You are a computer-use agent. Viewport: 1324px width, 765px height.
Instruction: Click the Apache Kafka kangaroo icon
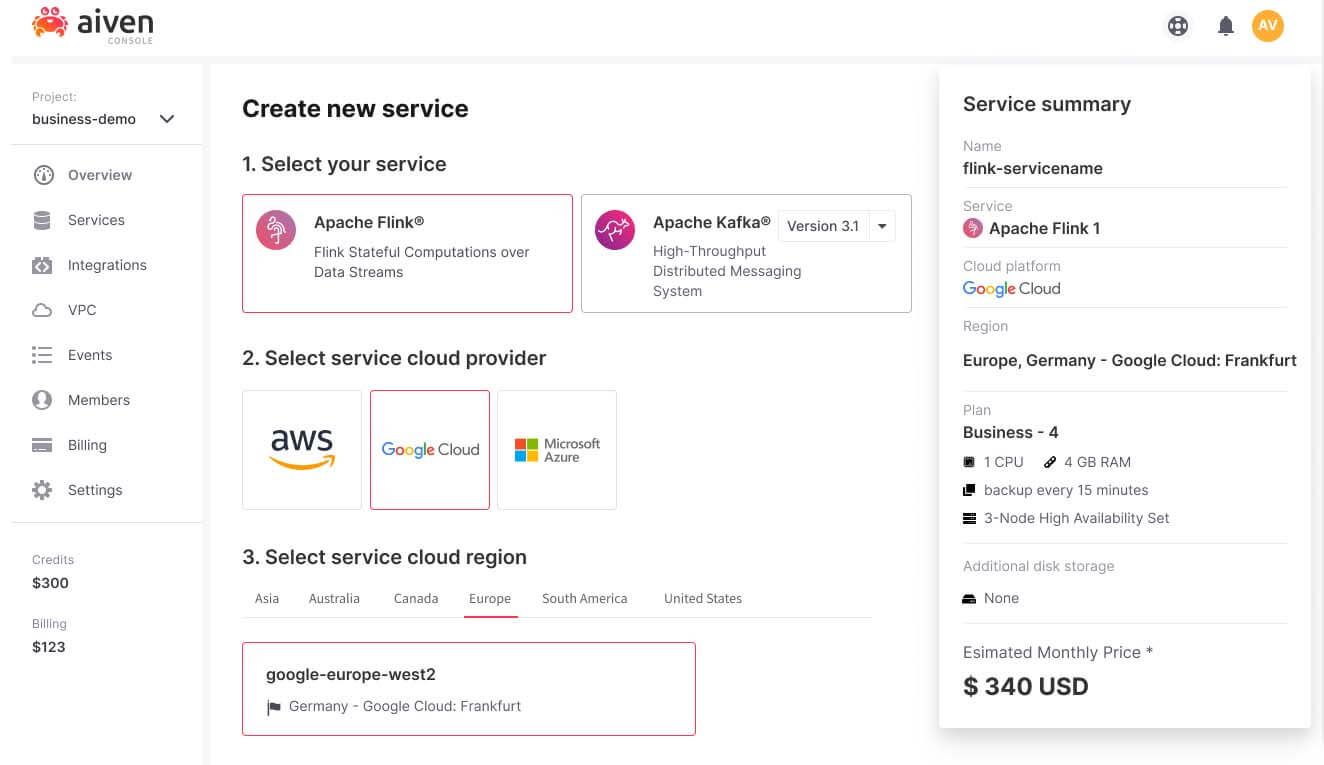pyautogui.click(x=615, y=230)
